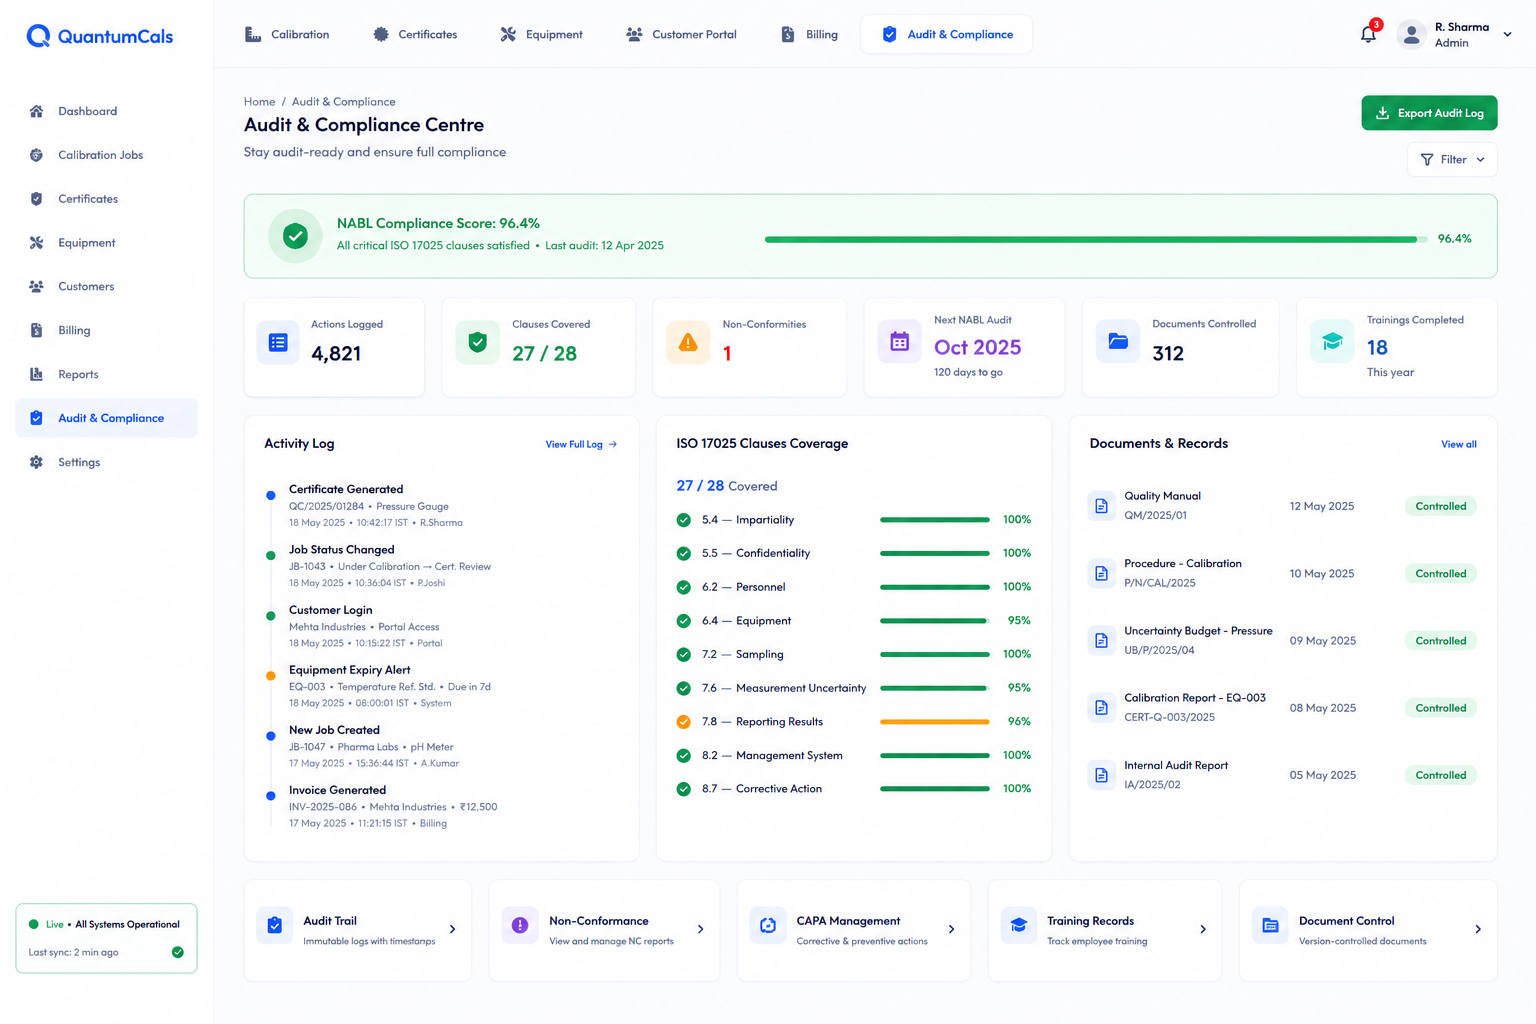Click check mark beside 8.7 Corrective Action
1536x1024 pixels.
(x=684, y=789)
